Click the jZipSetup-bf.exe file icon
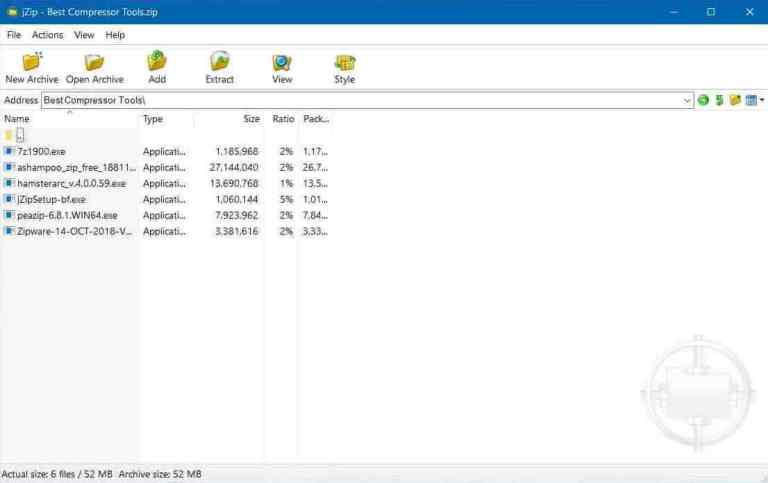 coord(9,199)
